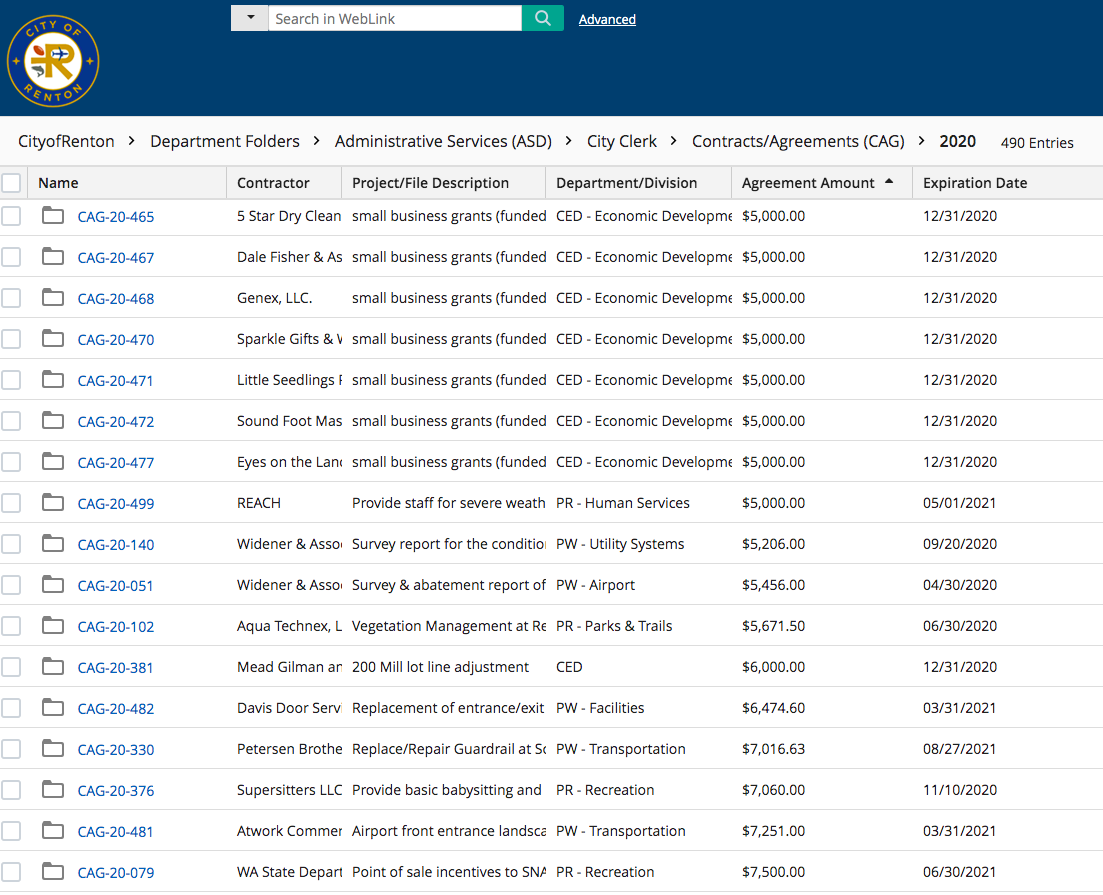Open the Advanced search link
The height and width of the screenshot is (895, 1103).
[x=607, y=19]
